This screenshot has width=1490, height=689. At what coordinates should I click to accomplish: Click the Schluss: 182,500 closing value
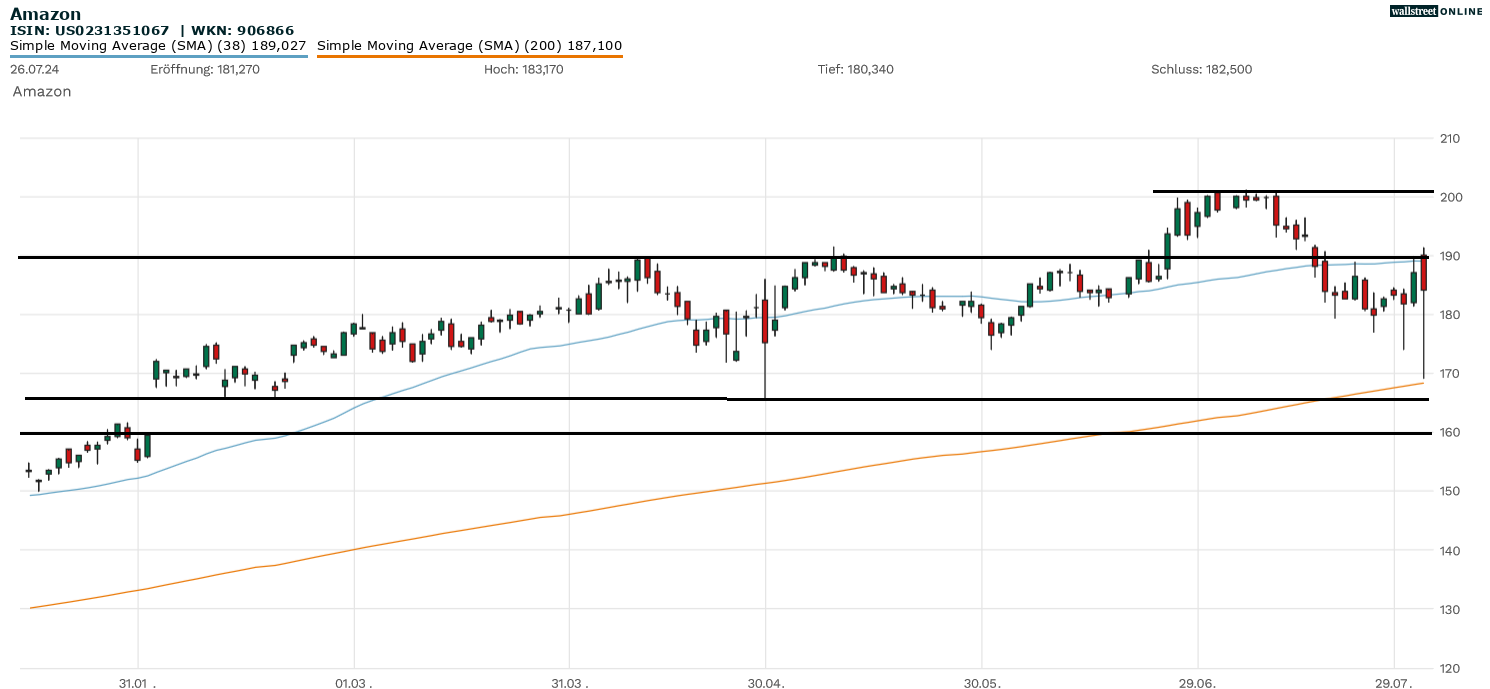pos(1202,70)
